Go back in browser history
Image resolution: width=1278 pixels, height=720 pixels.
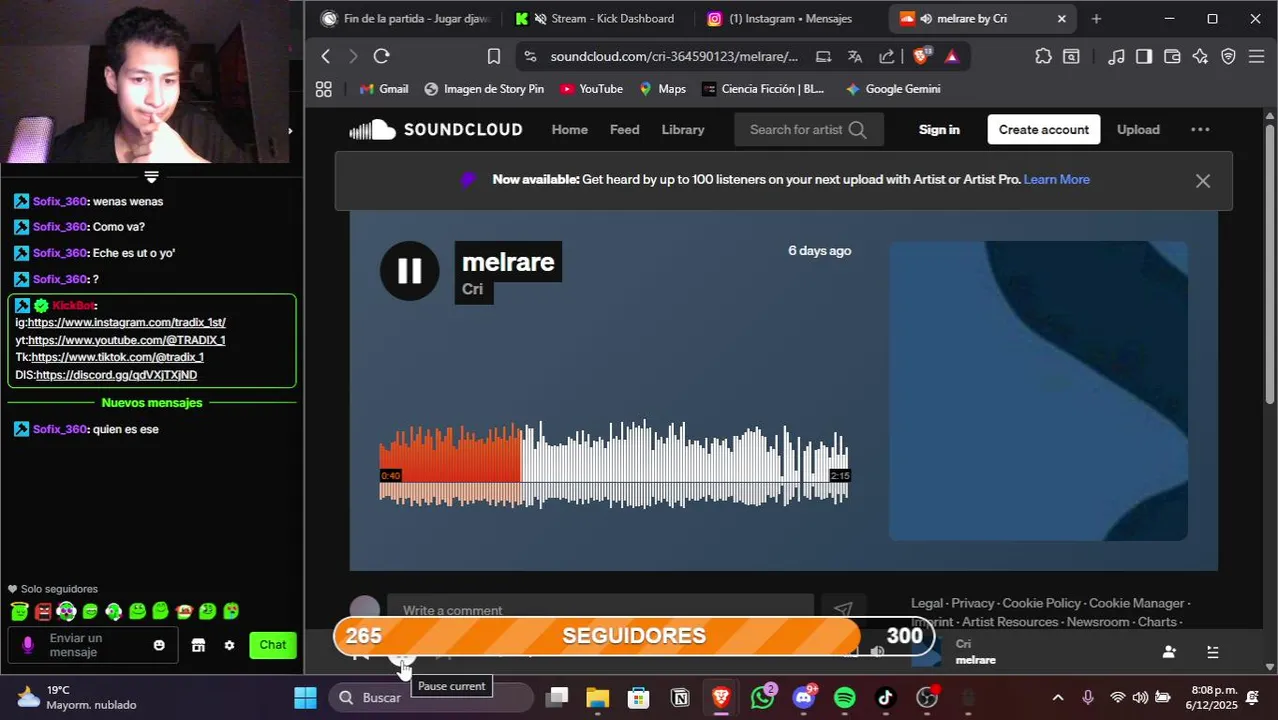pos(325,57)
